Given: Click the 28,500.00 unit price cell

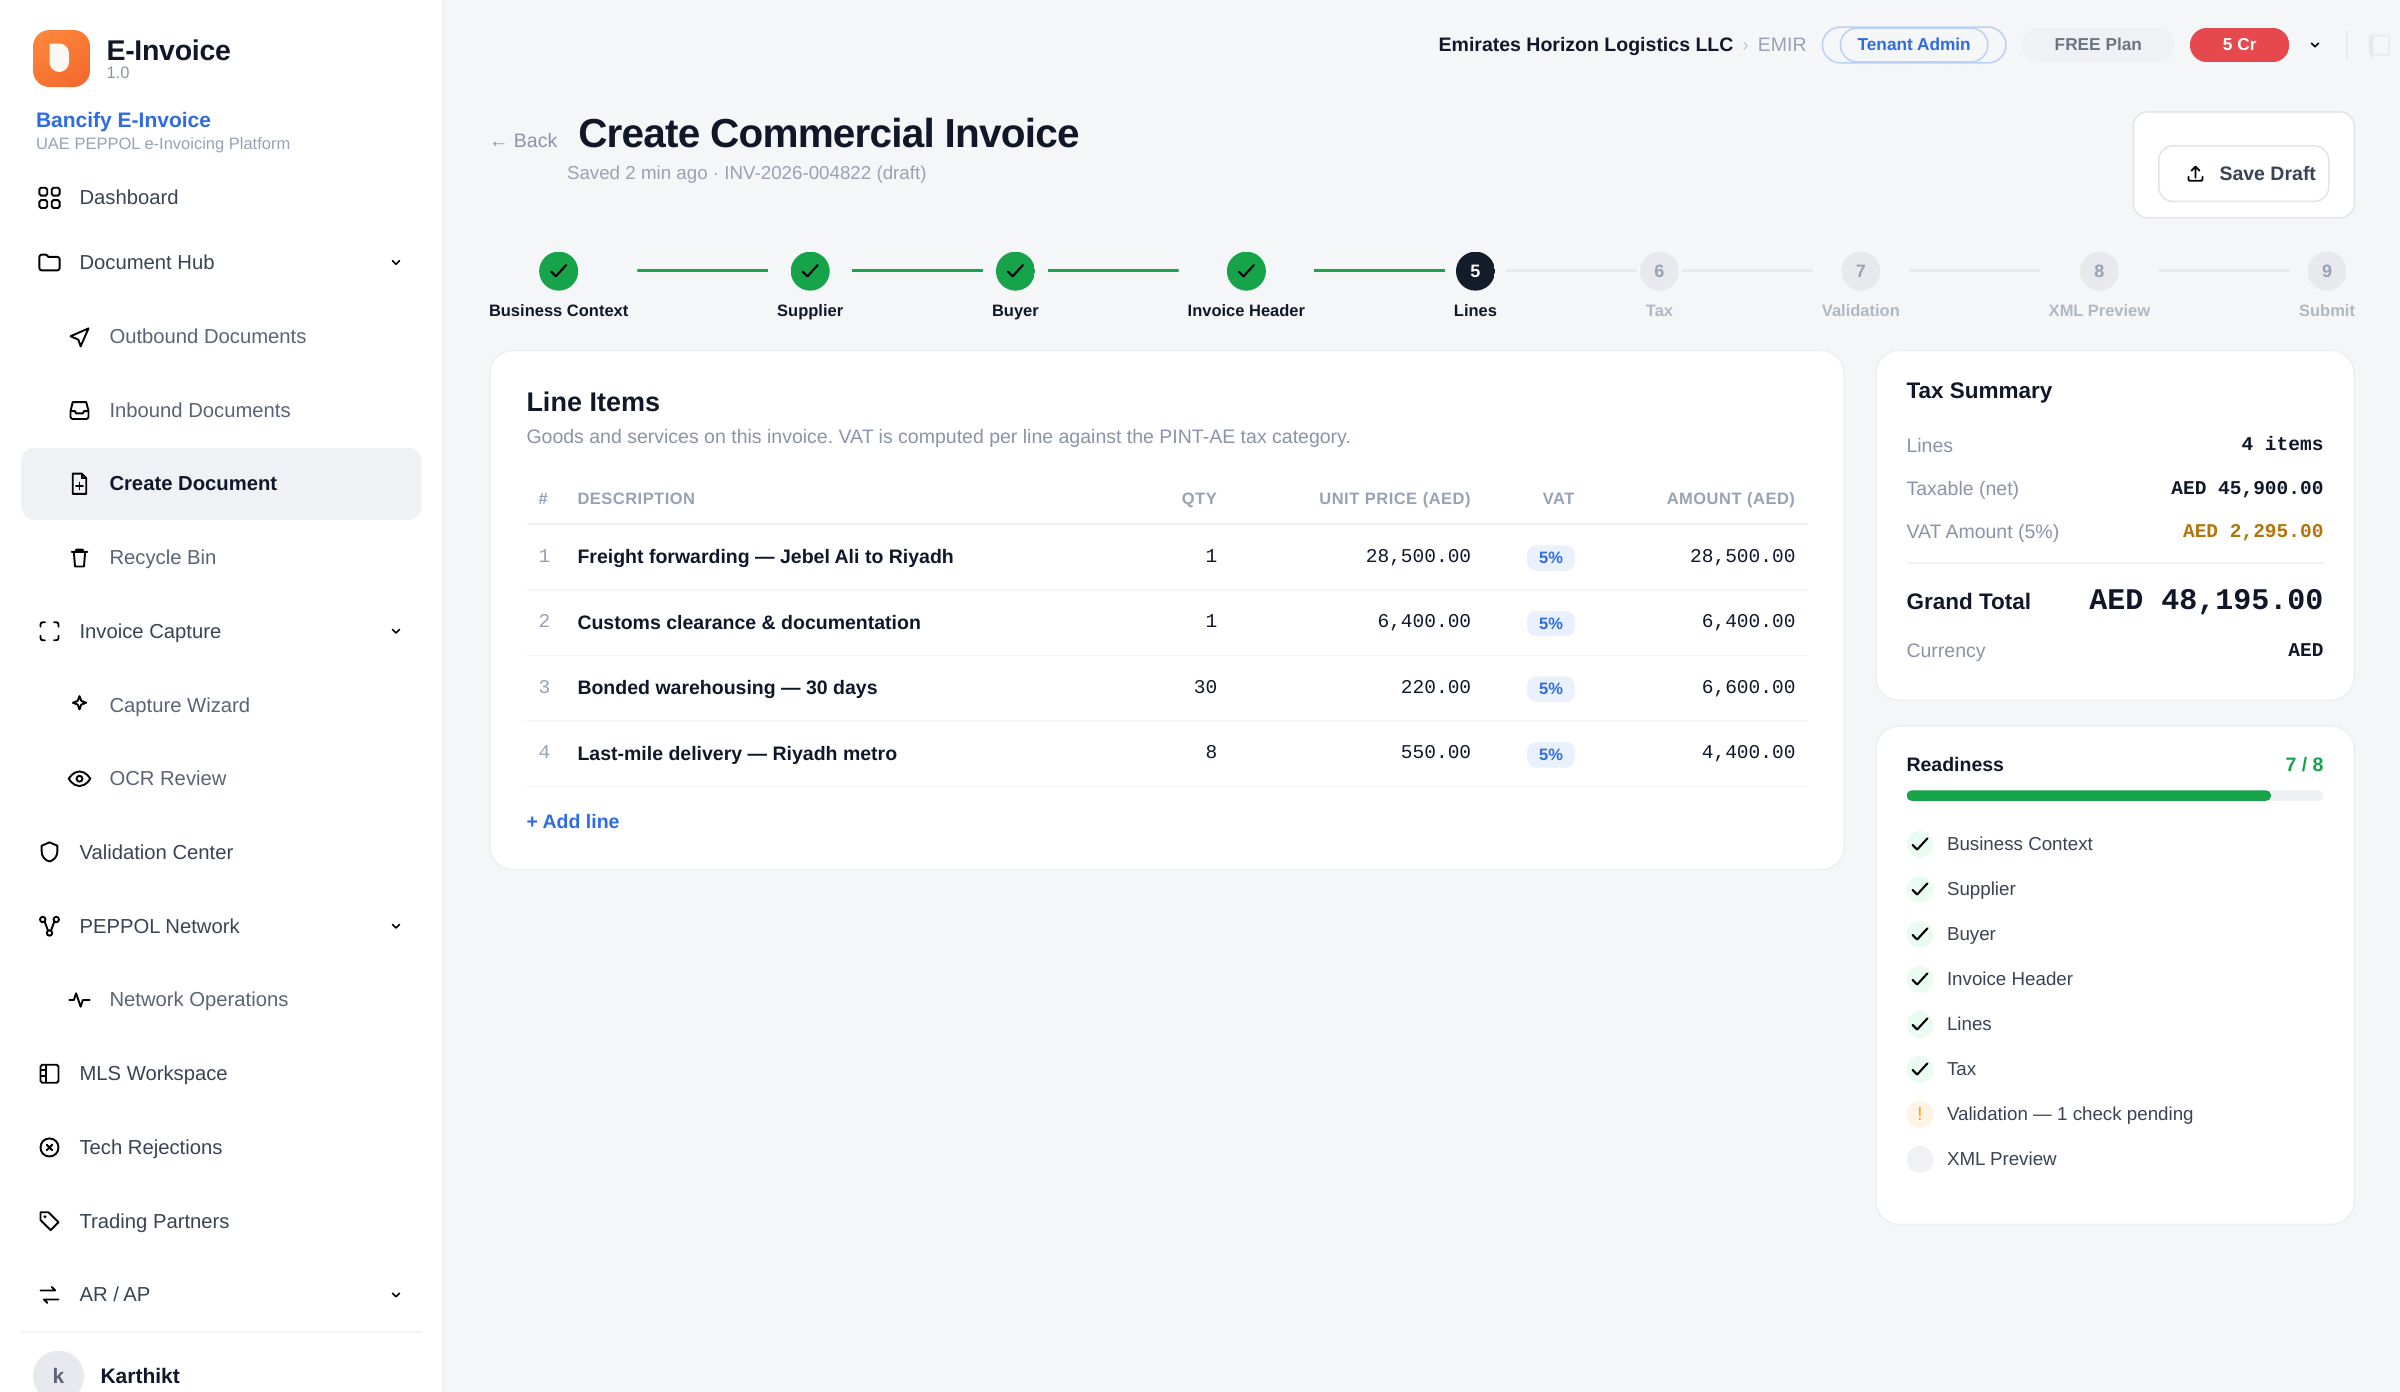Looking at the screenshot, I should [1418, 556].
